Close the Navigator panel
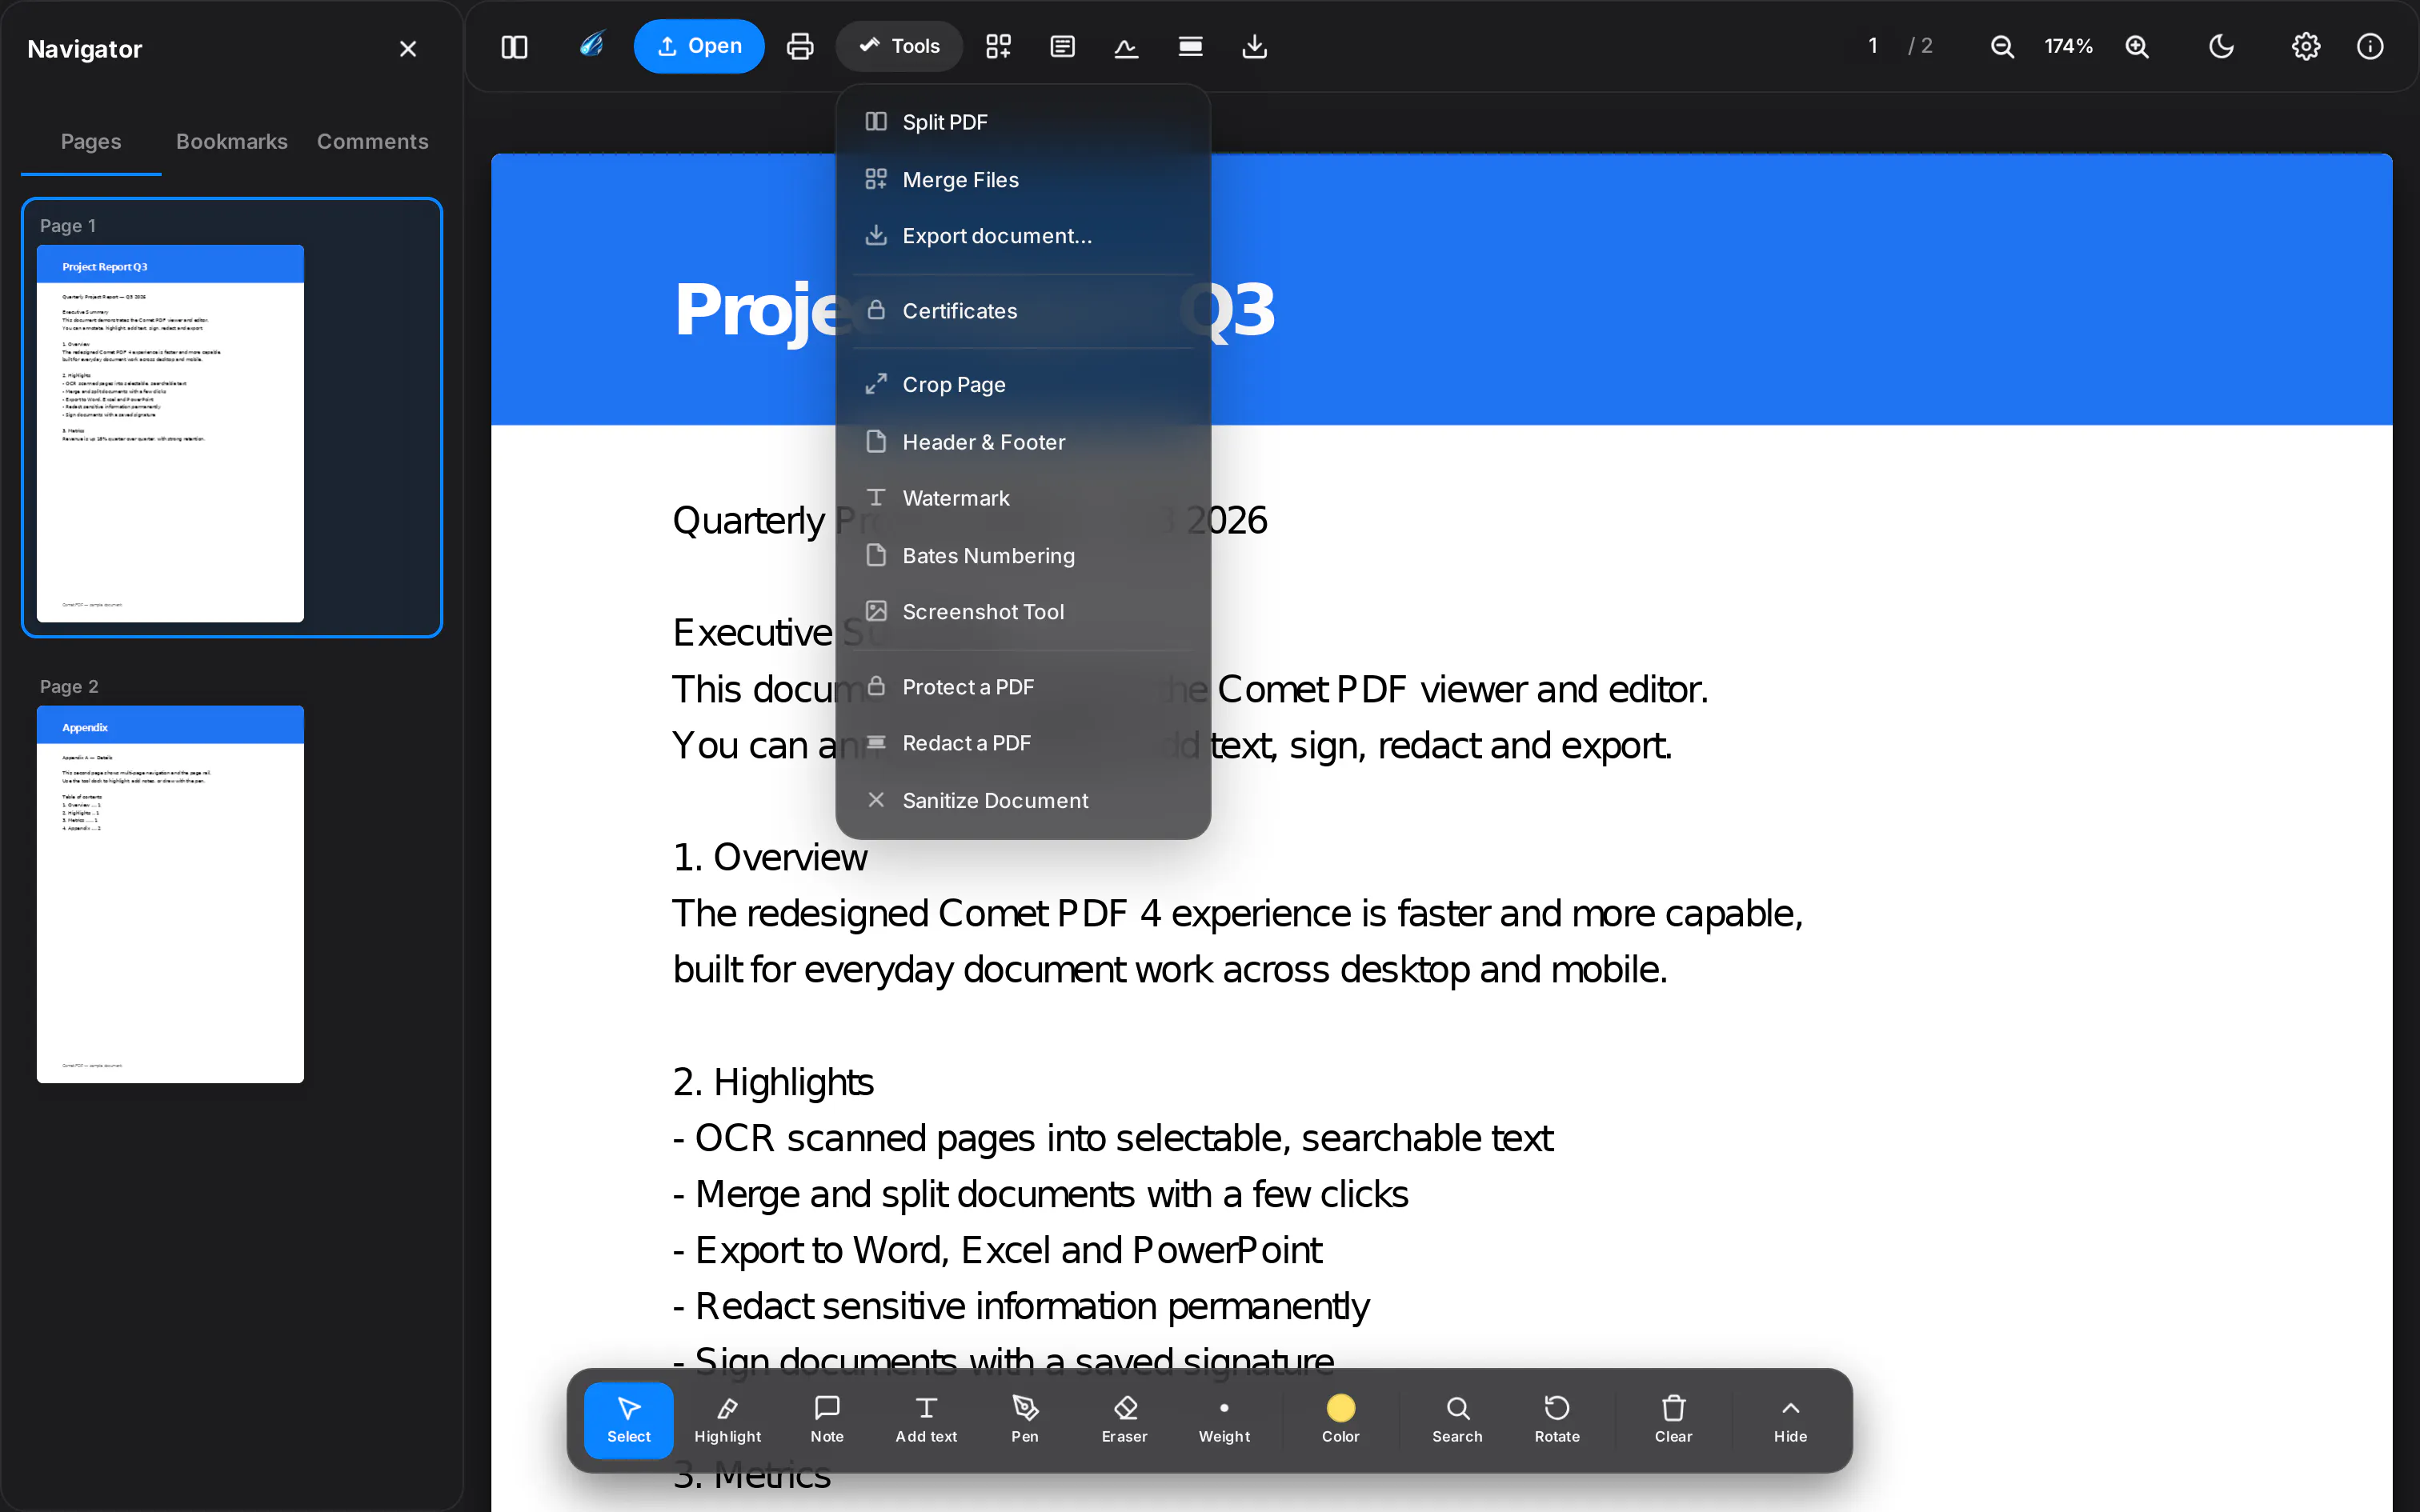Viewport: 2420px width, 1512px height. [408, 49]
